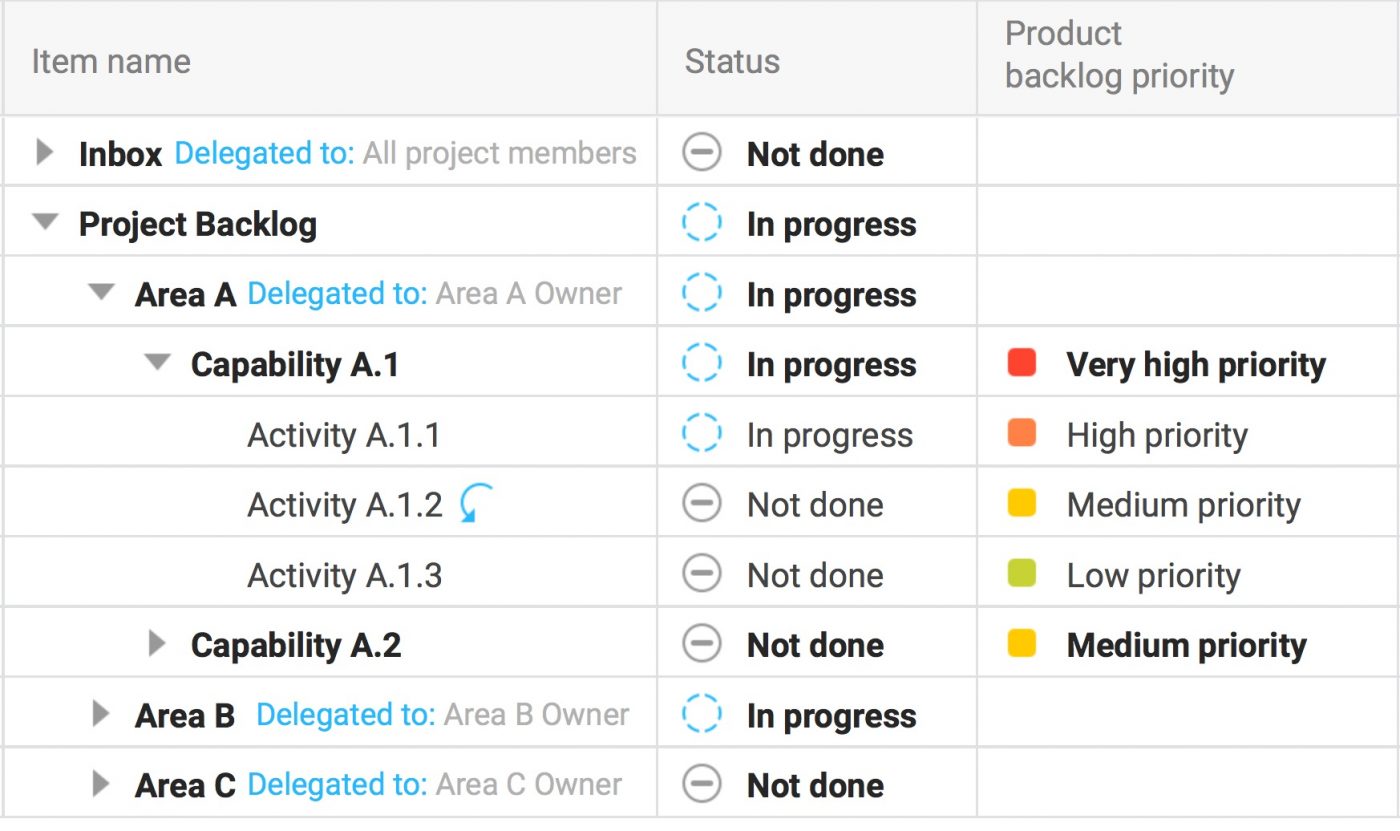
Task: Click the Product backlog priority column header
Action: (x=1118, y=55)
